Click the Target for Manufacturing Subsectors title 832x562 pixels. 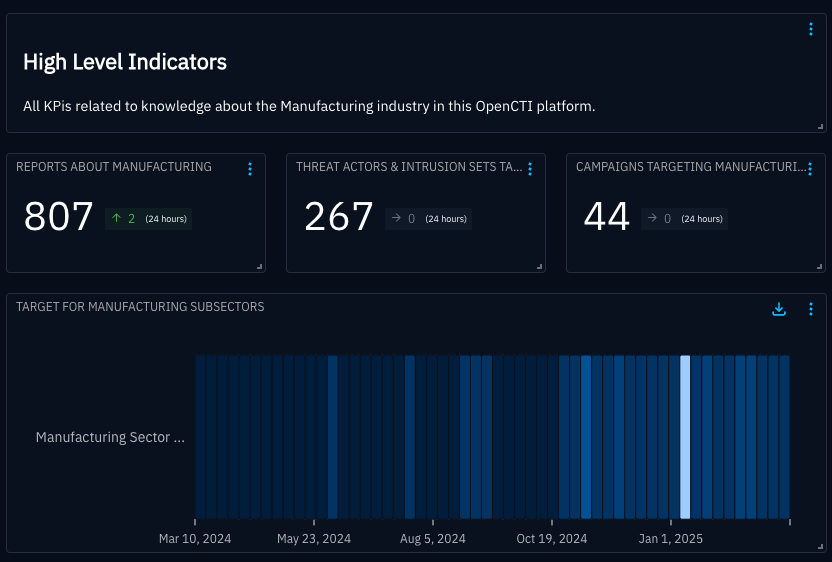point(140,307)
